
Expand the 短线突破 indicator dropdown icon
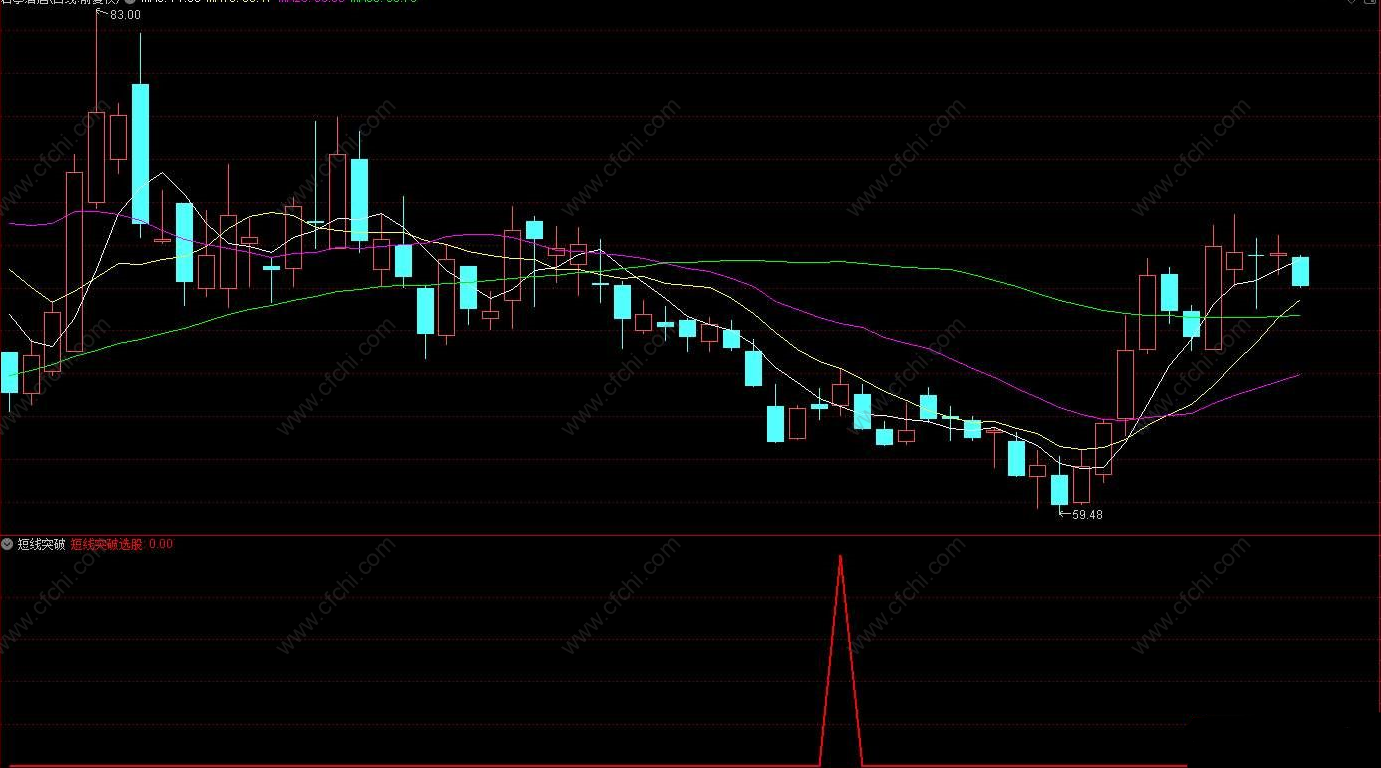[x=8, y=544]
